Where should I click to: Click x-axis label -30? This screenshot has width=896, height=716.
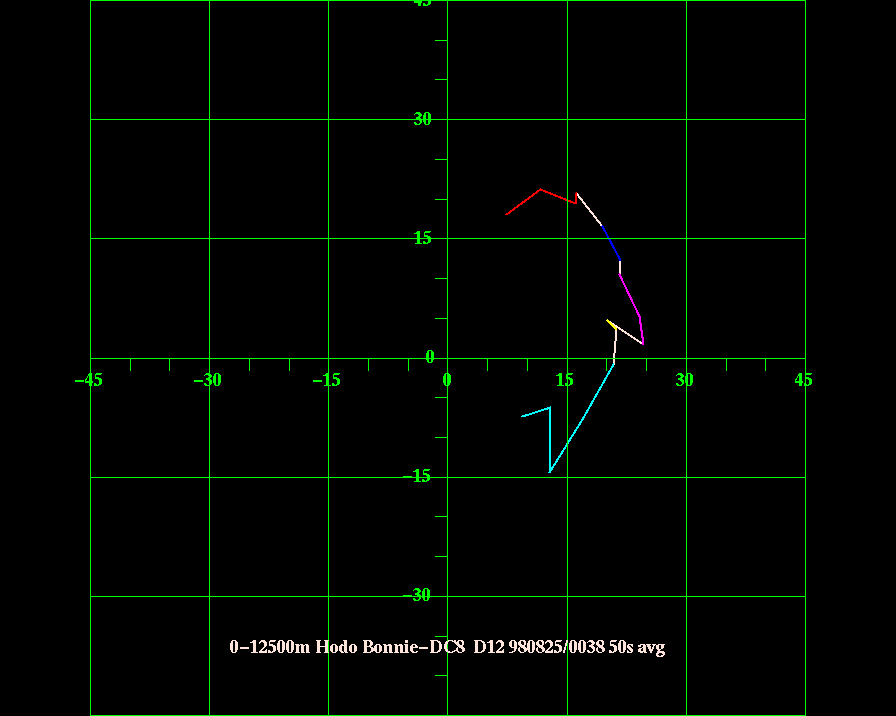point(207,380)
